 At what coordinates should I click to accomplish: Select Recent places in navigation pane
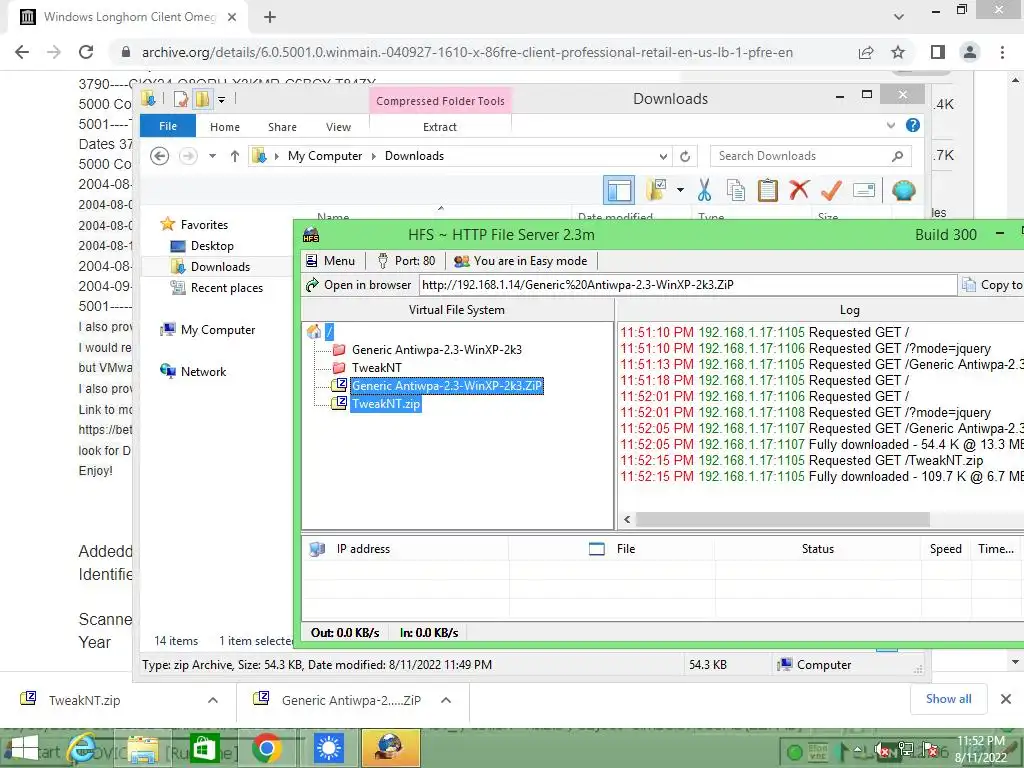[x=226, y=288]
